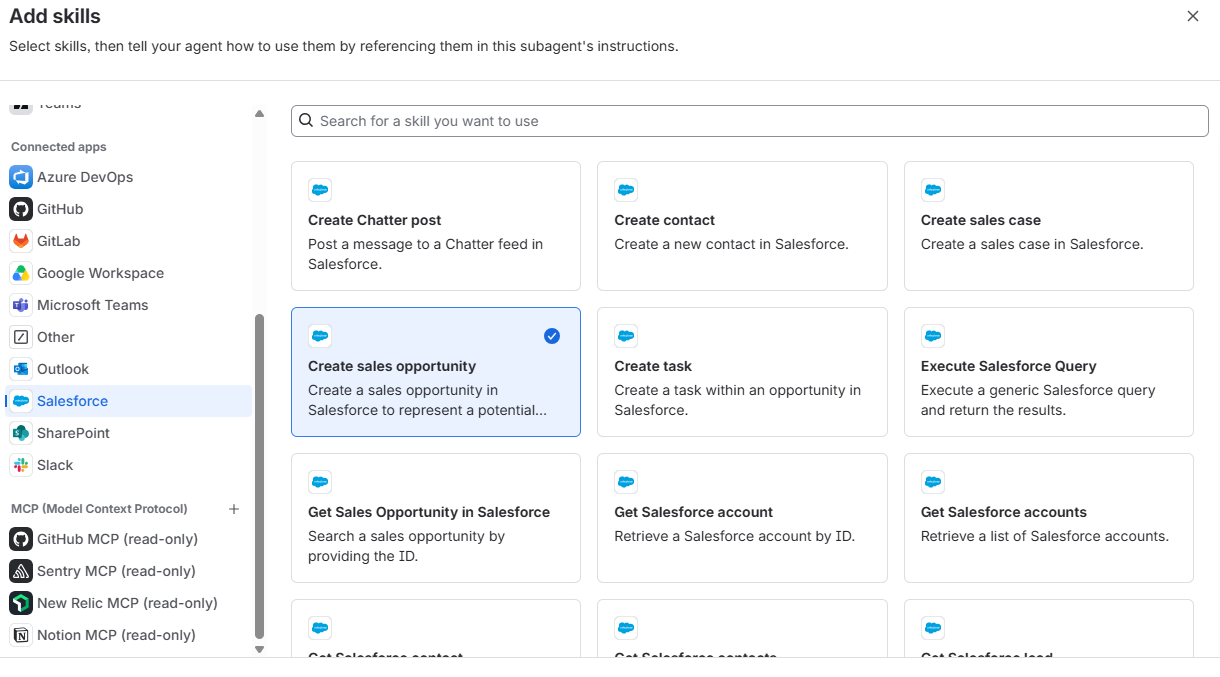This screenshot has width=1220, height=677.
Task: Click the SharePoint icon
Action: [x=21, y=433]
